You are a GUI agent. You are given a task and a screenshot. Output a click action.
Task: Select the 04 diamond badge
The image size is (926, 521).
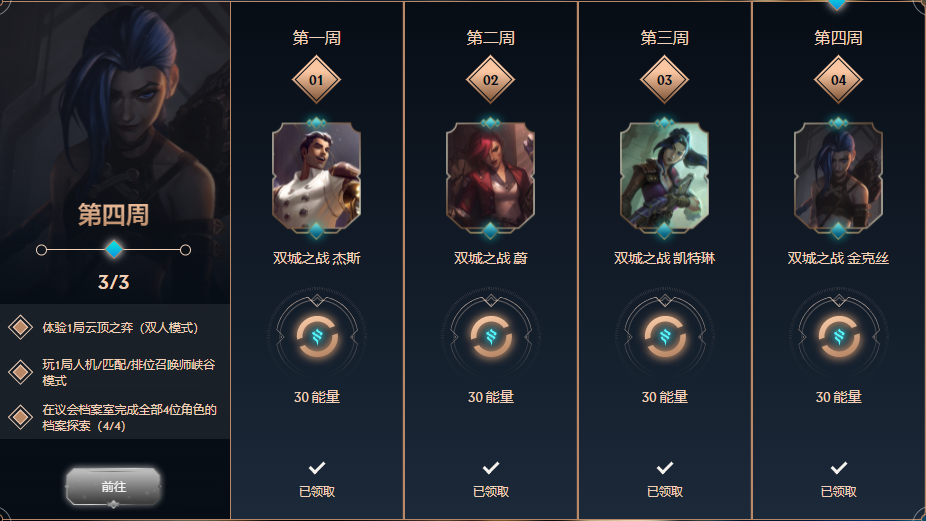[839, 80]
